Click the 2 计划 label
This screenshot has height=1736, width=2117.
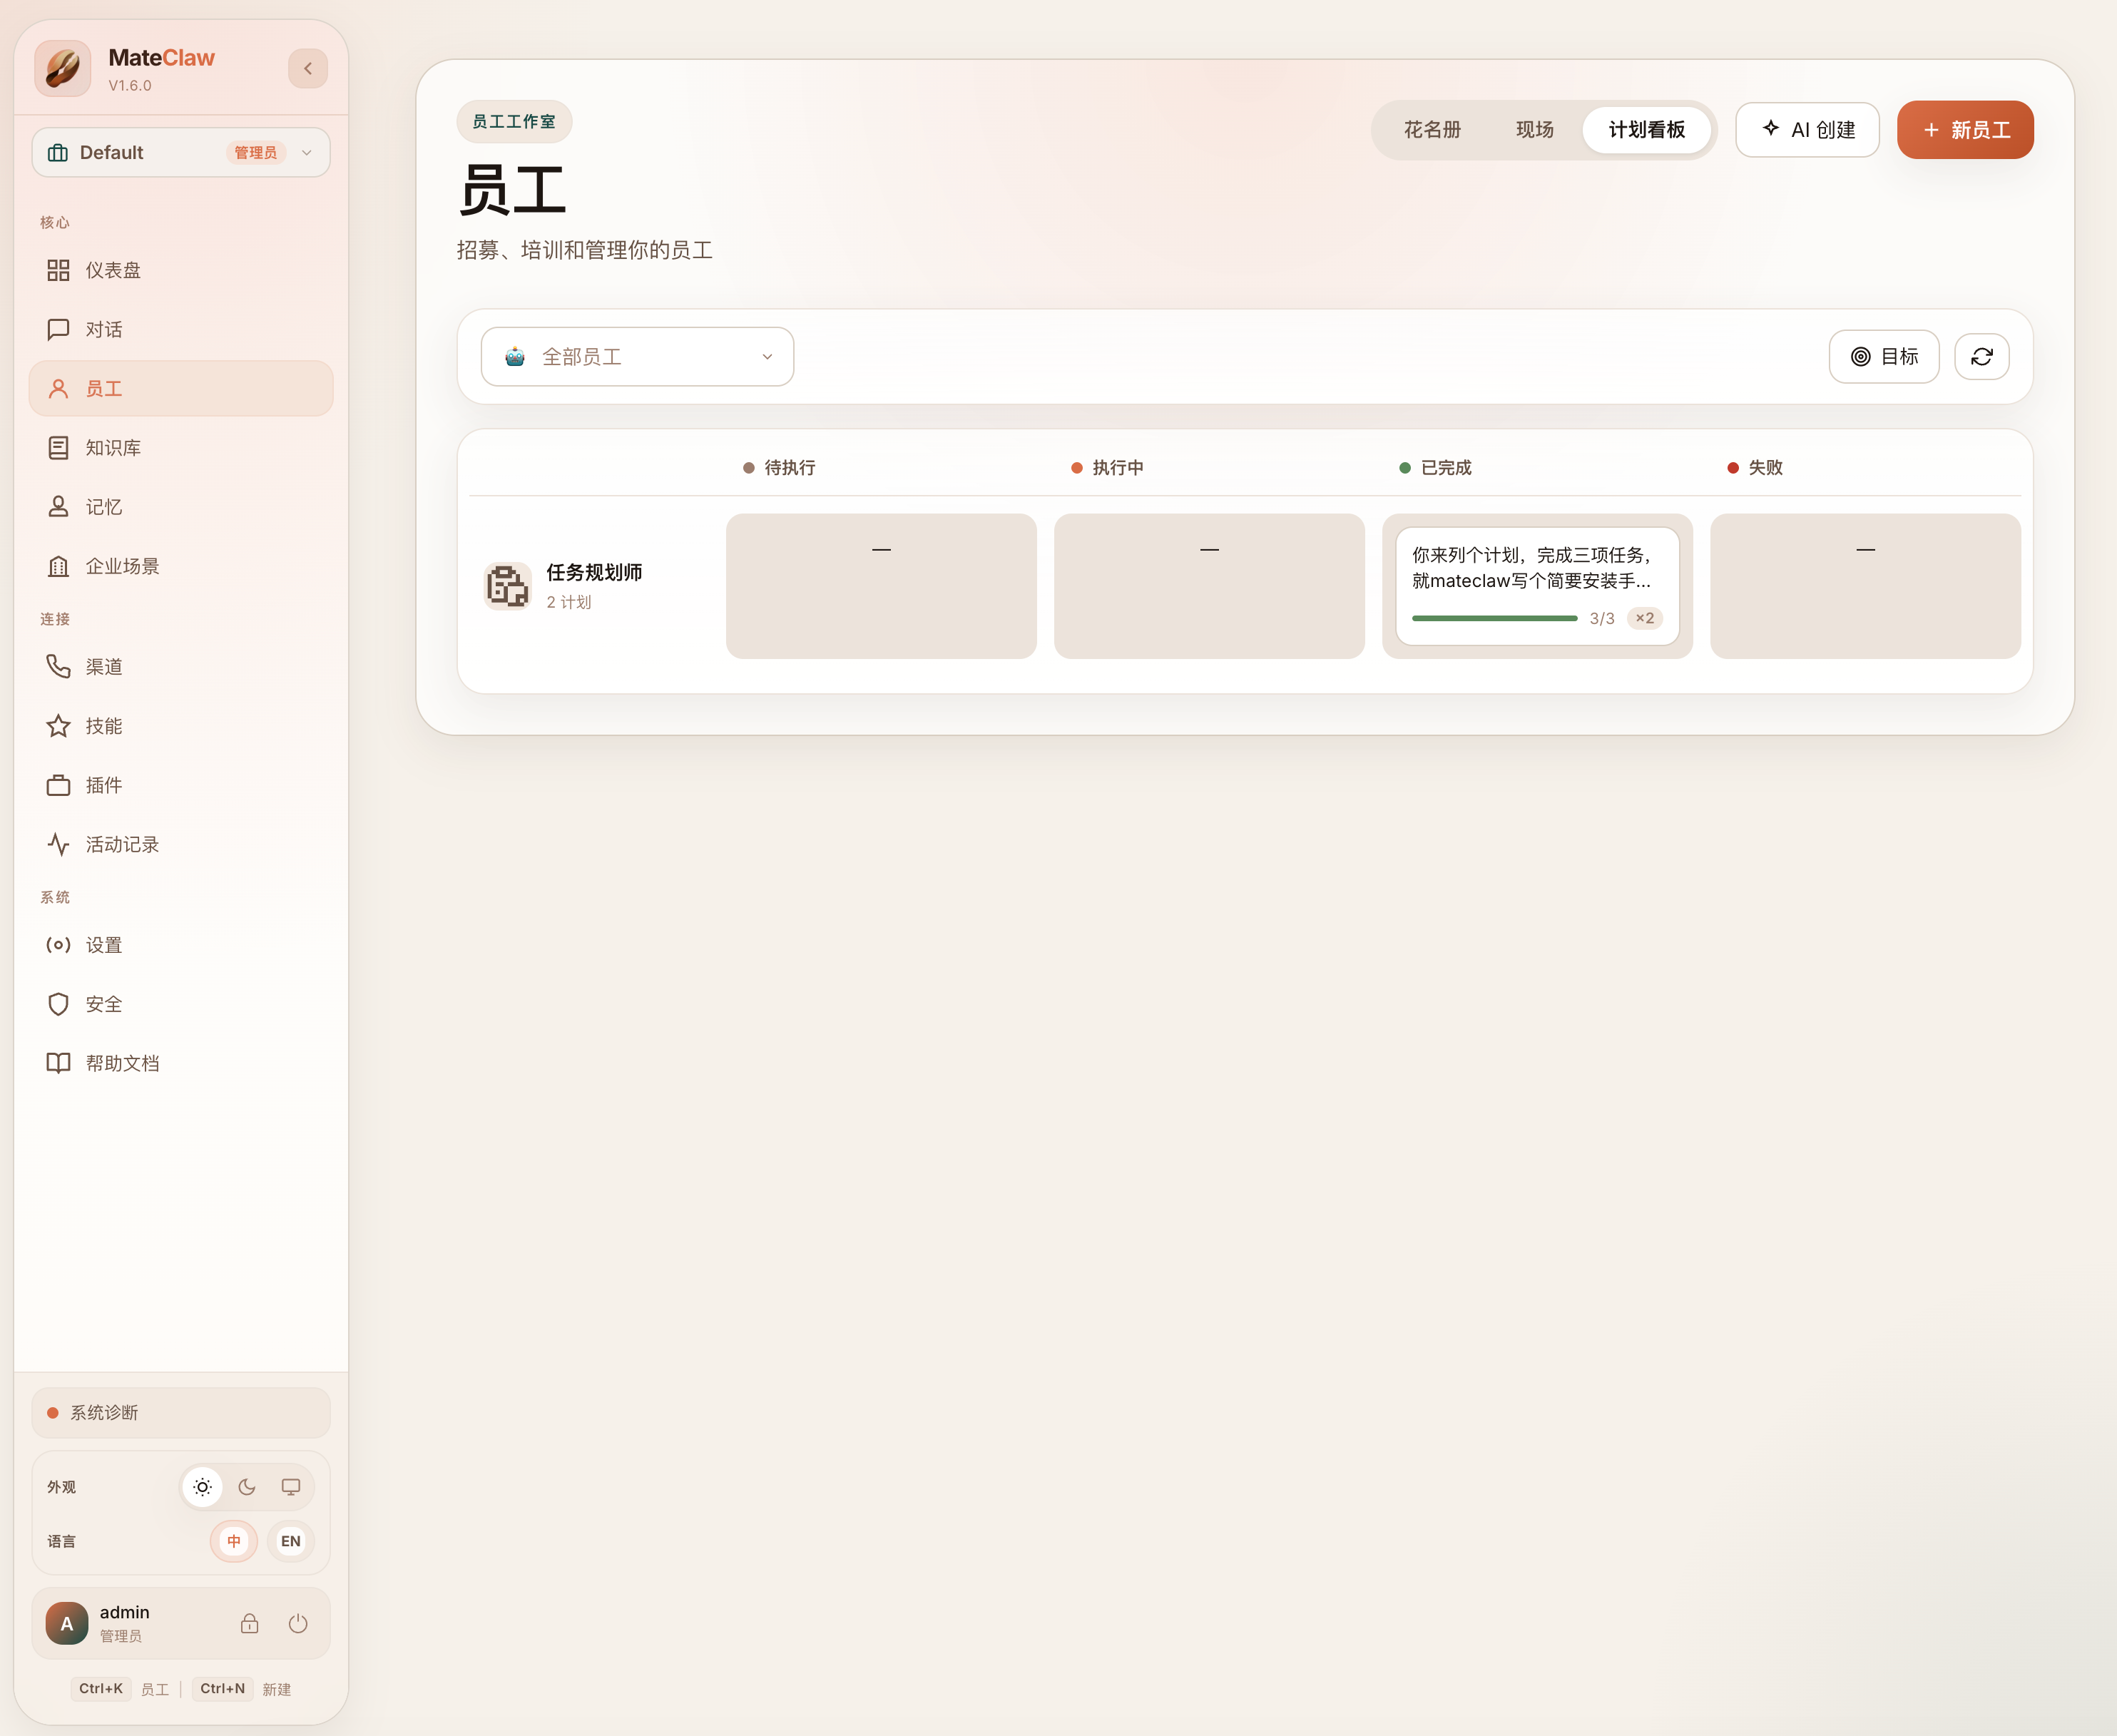569,602
